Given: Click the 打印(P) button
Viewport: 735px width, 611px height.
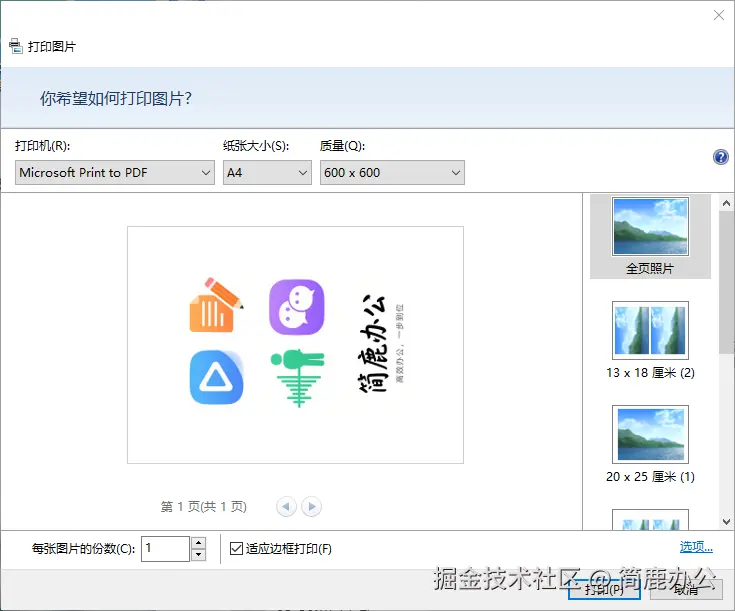Looking at the screenshot, I should pos(604,589).
